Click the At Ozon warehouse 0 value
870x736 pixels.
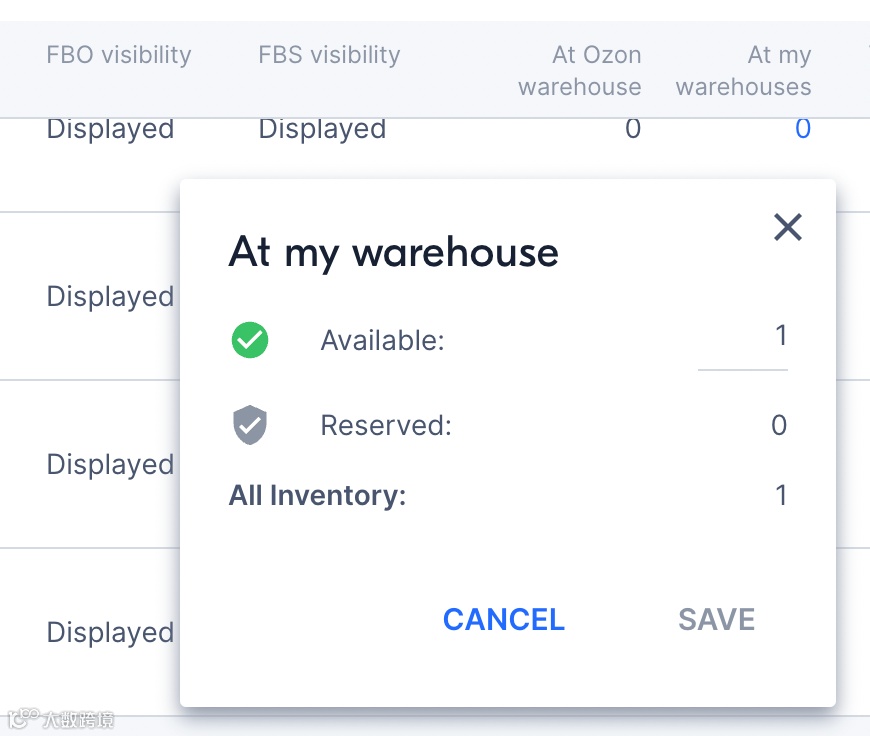632,129
